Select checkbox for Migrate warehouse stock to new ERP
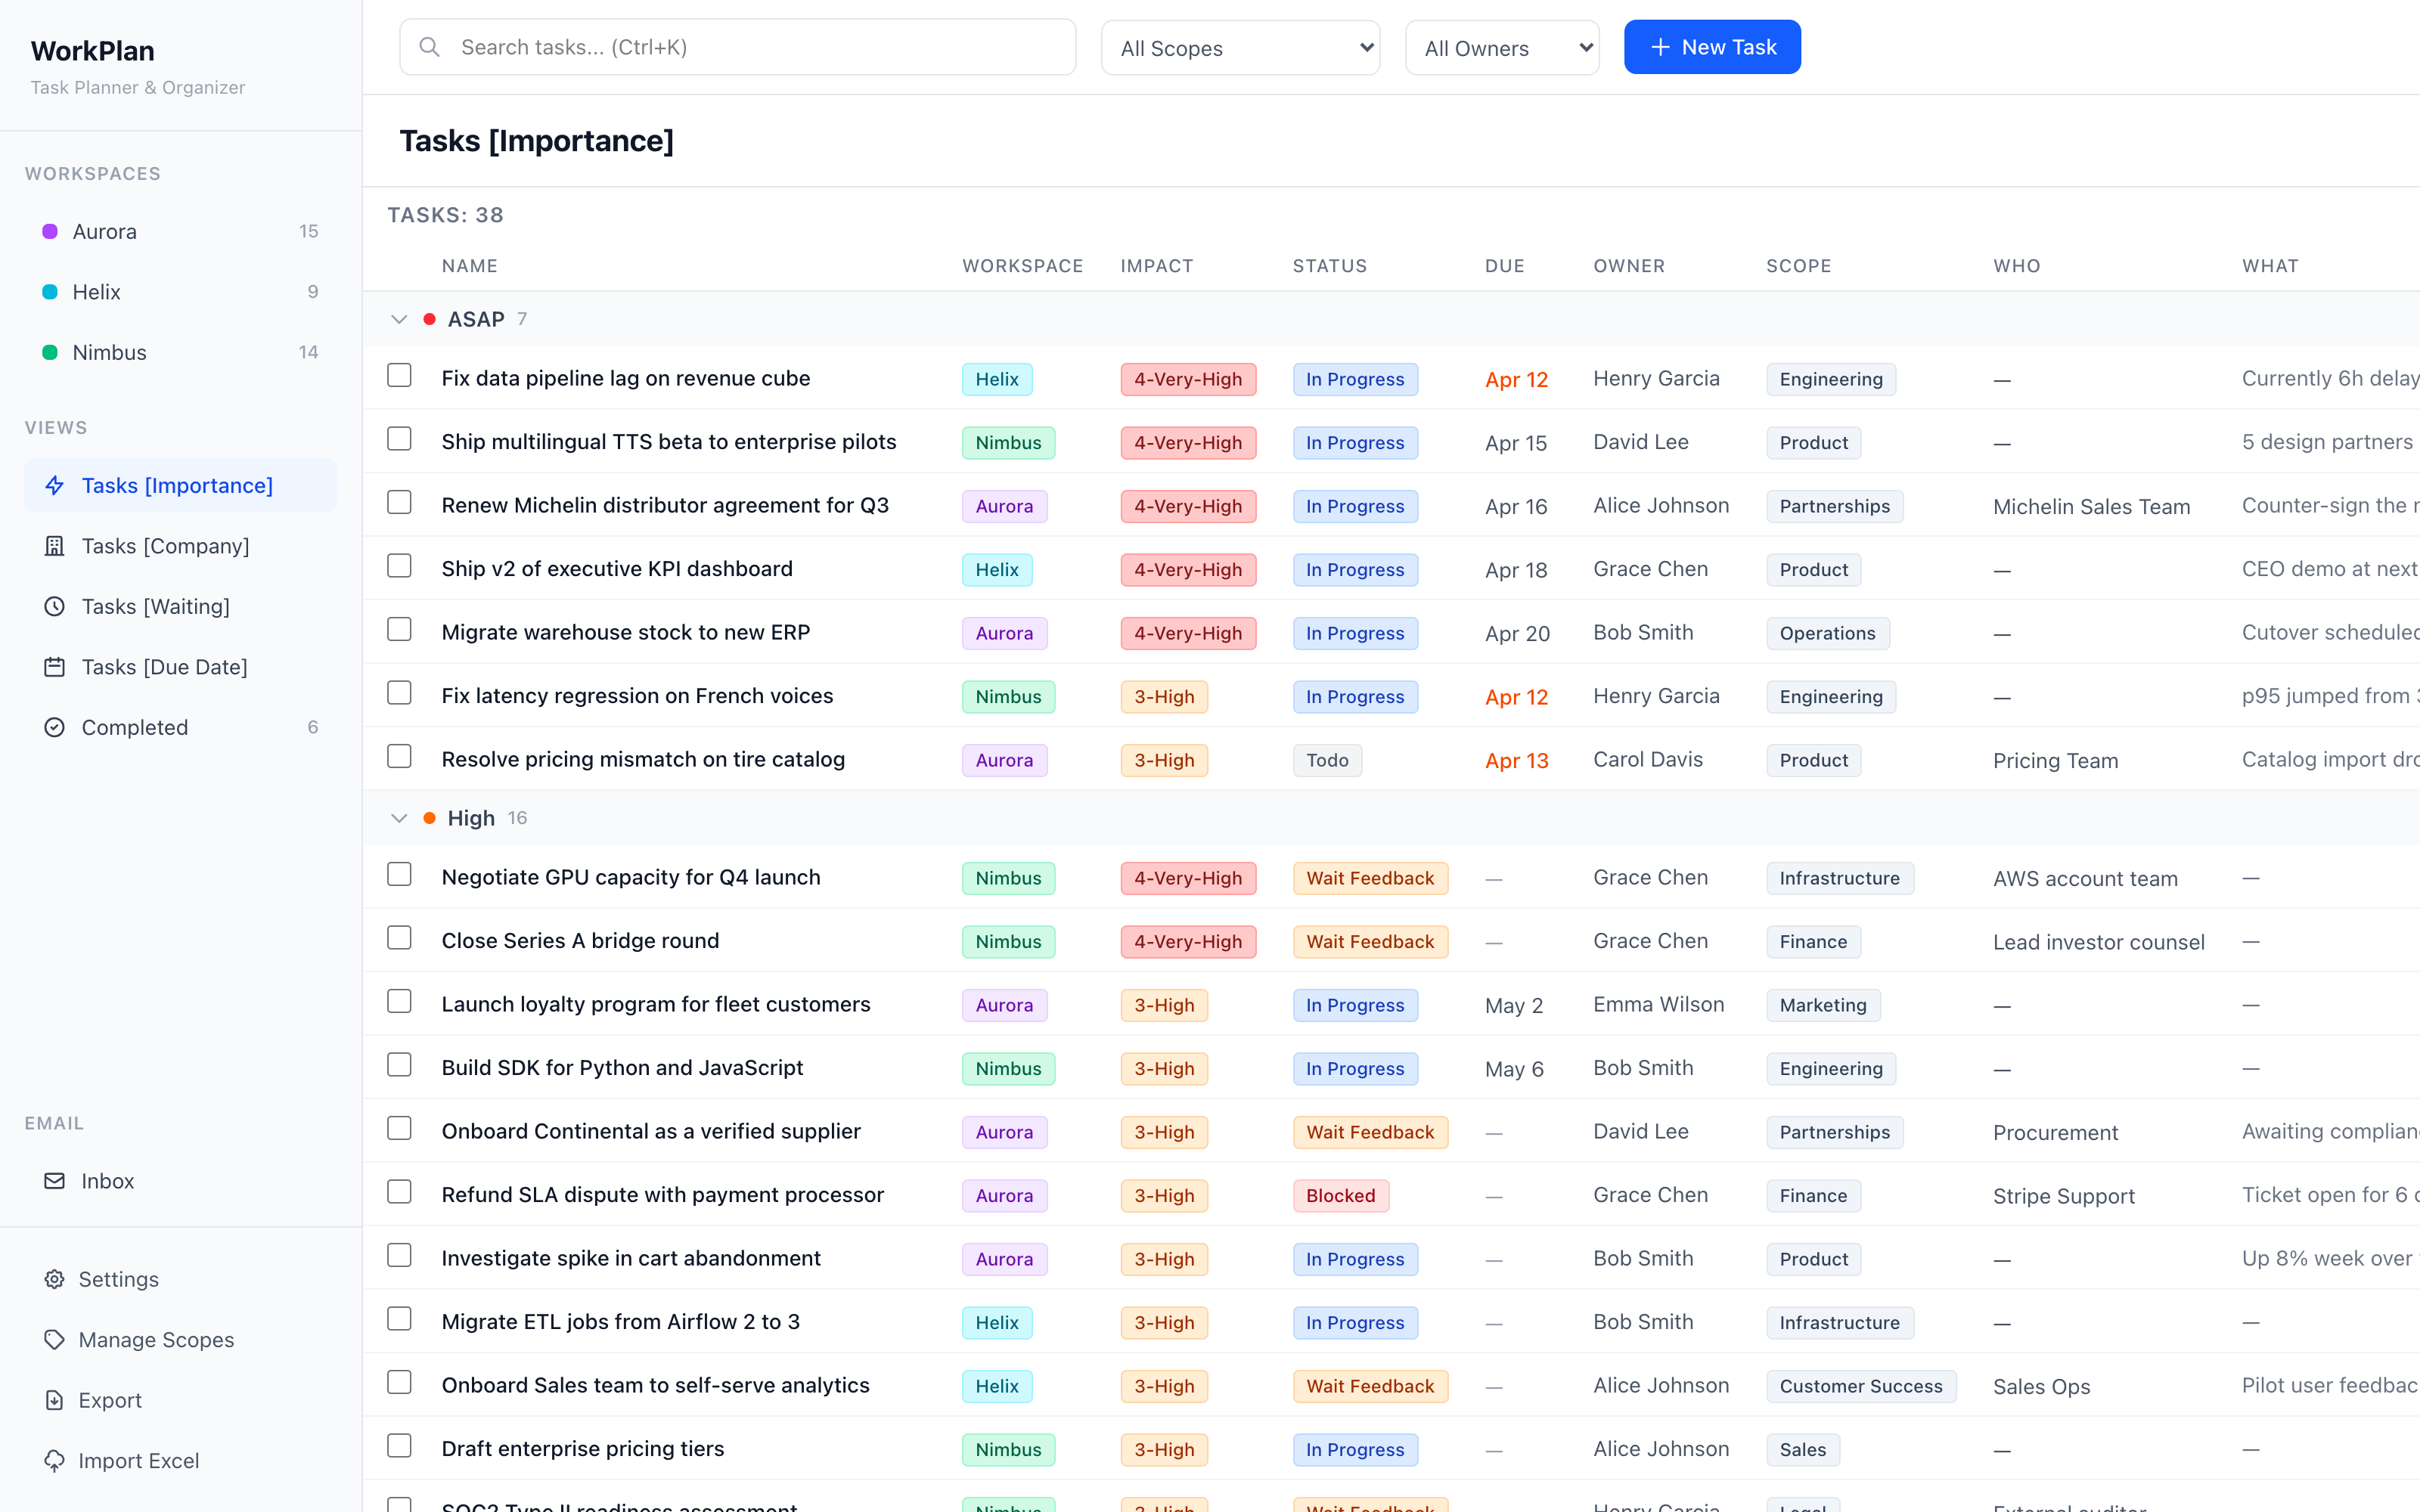 399,630
